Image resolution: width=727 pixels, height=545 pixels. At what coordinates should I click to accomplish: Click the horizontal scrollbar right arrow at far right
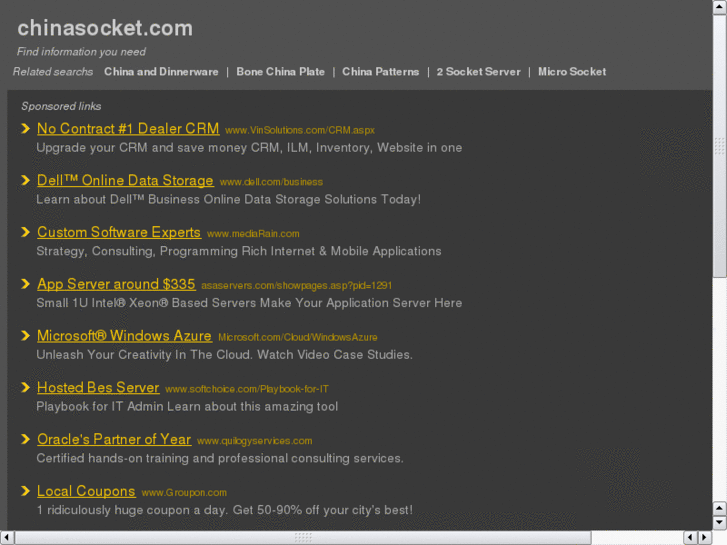coord(705,538)
